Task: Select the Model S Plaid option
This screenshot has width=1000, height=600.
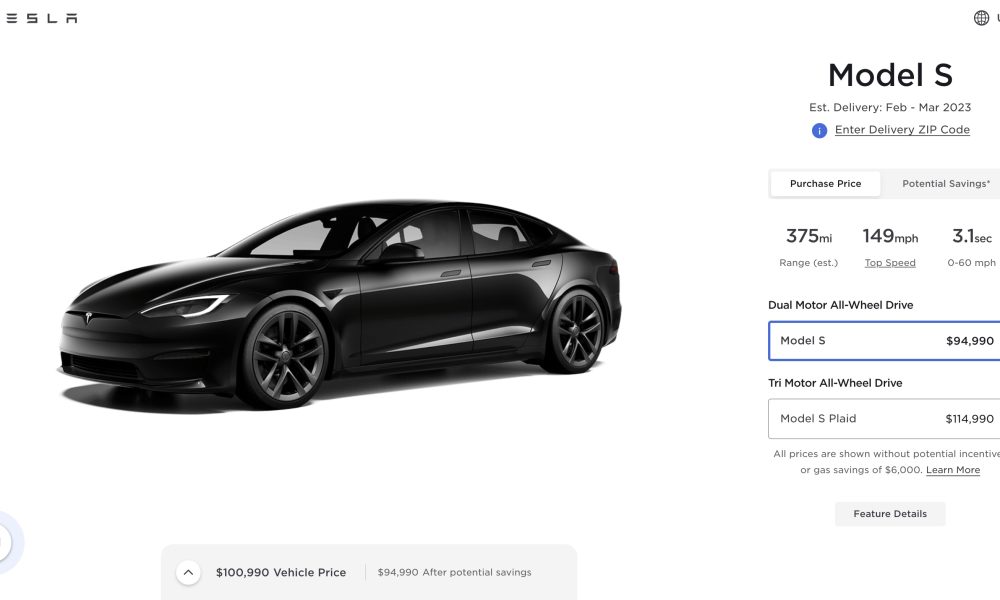Action: coord(884,419)
